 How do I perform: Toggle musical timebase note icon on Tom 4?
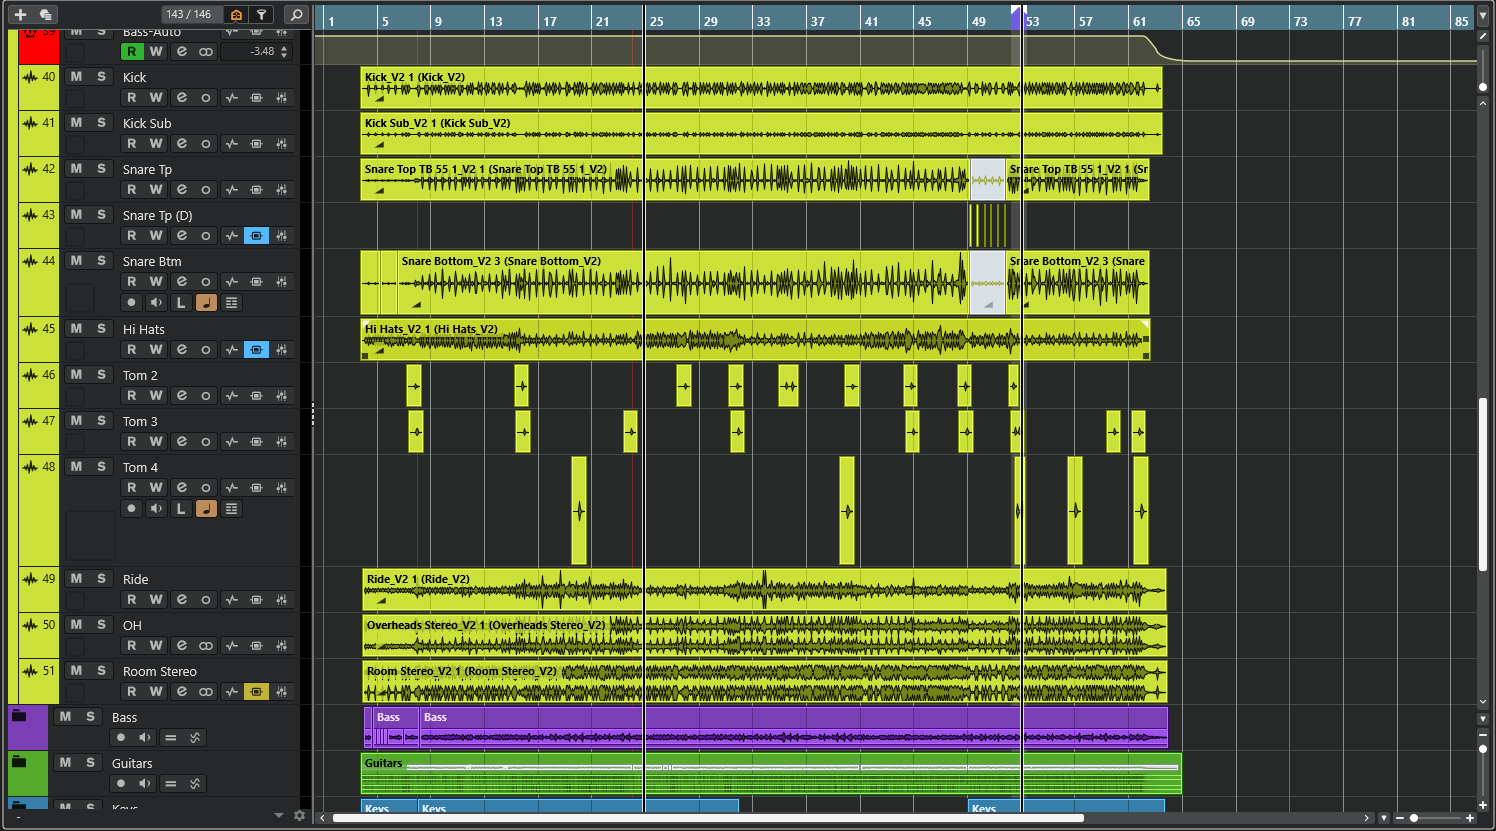[x=206, y=509]
